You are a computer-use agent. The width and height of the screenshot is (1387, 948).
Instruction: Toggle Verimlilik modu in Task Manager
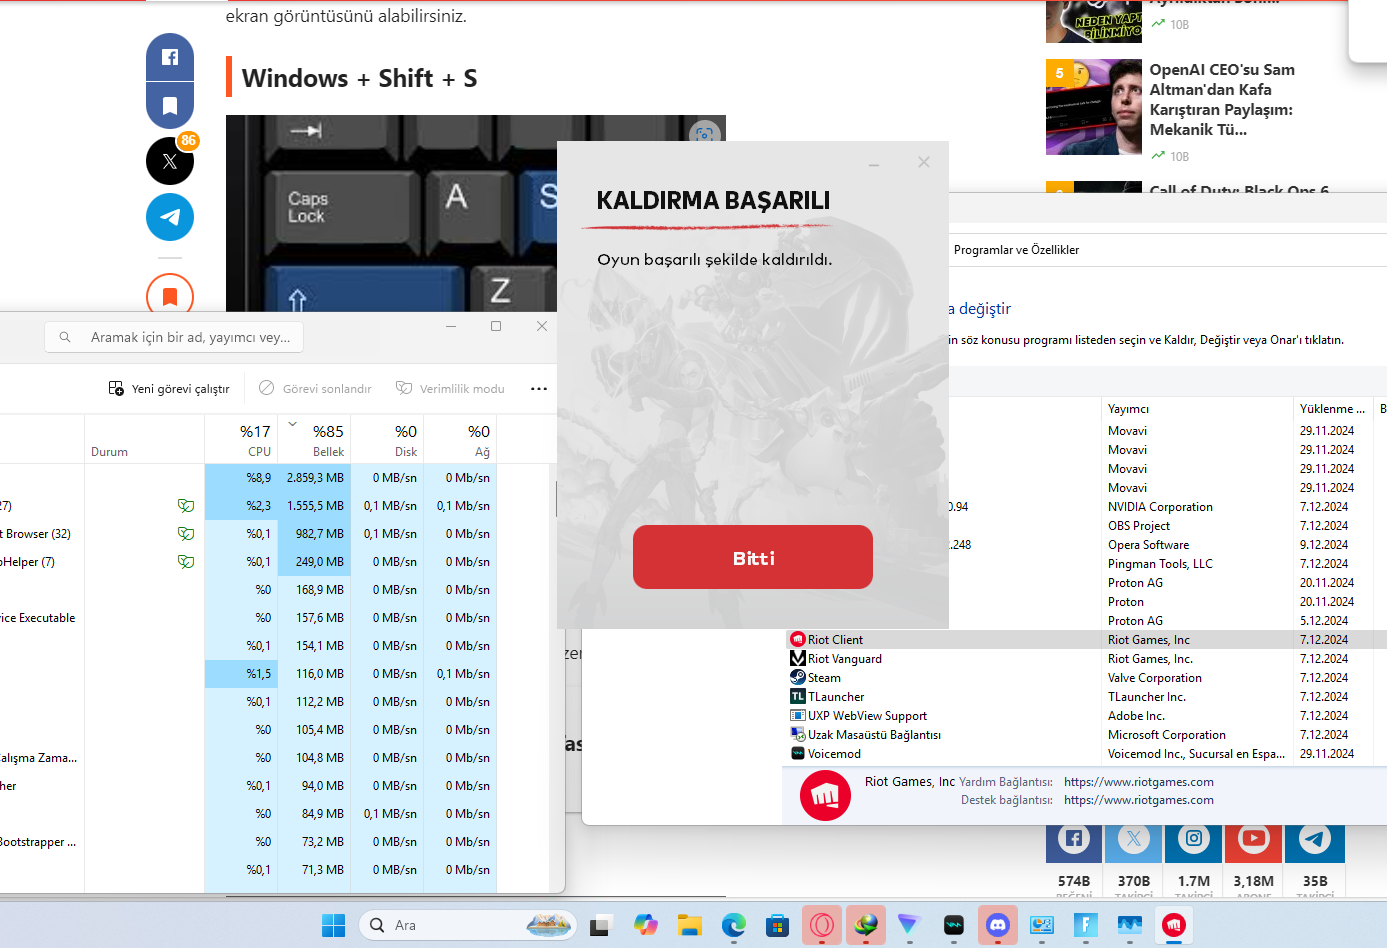click(450, 389)
